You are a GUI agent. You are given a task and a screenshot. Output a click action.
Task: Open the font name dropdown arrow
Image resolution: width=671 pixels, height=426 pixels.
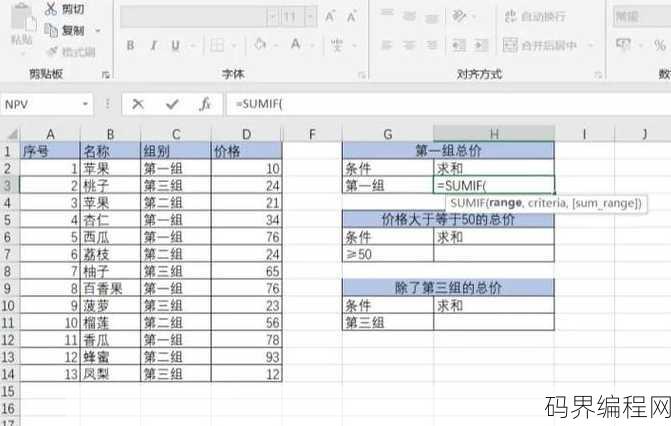click(x=273, y=17)
